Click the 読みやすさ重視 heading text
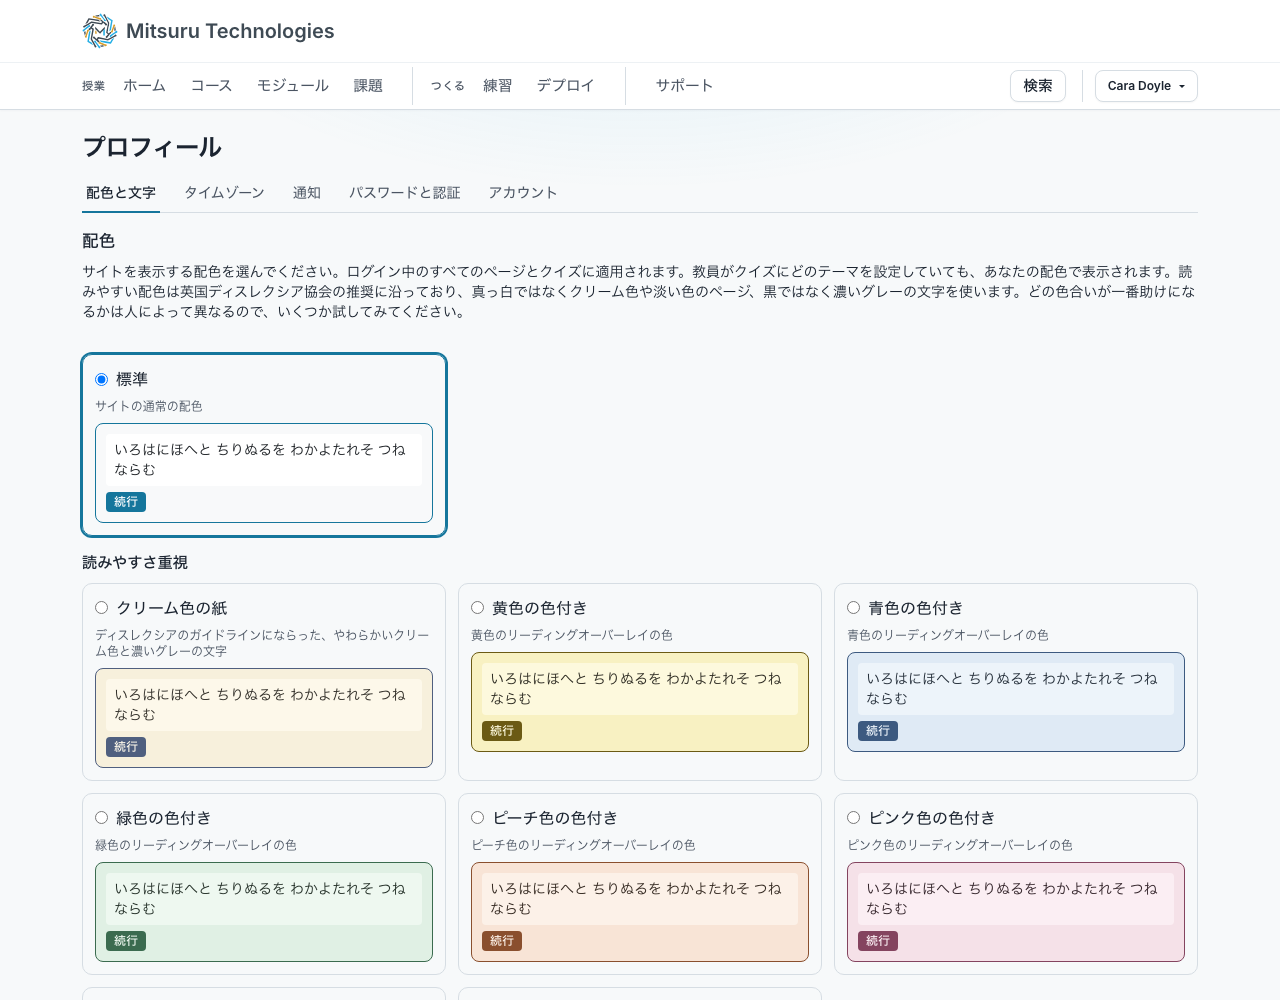 tap(135, 563)
